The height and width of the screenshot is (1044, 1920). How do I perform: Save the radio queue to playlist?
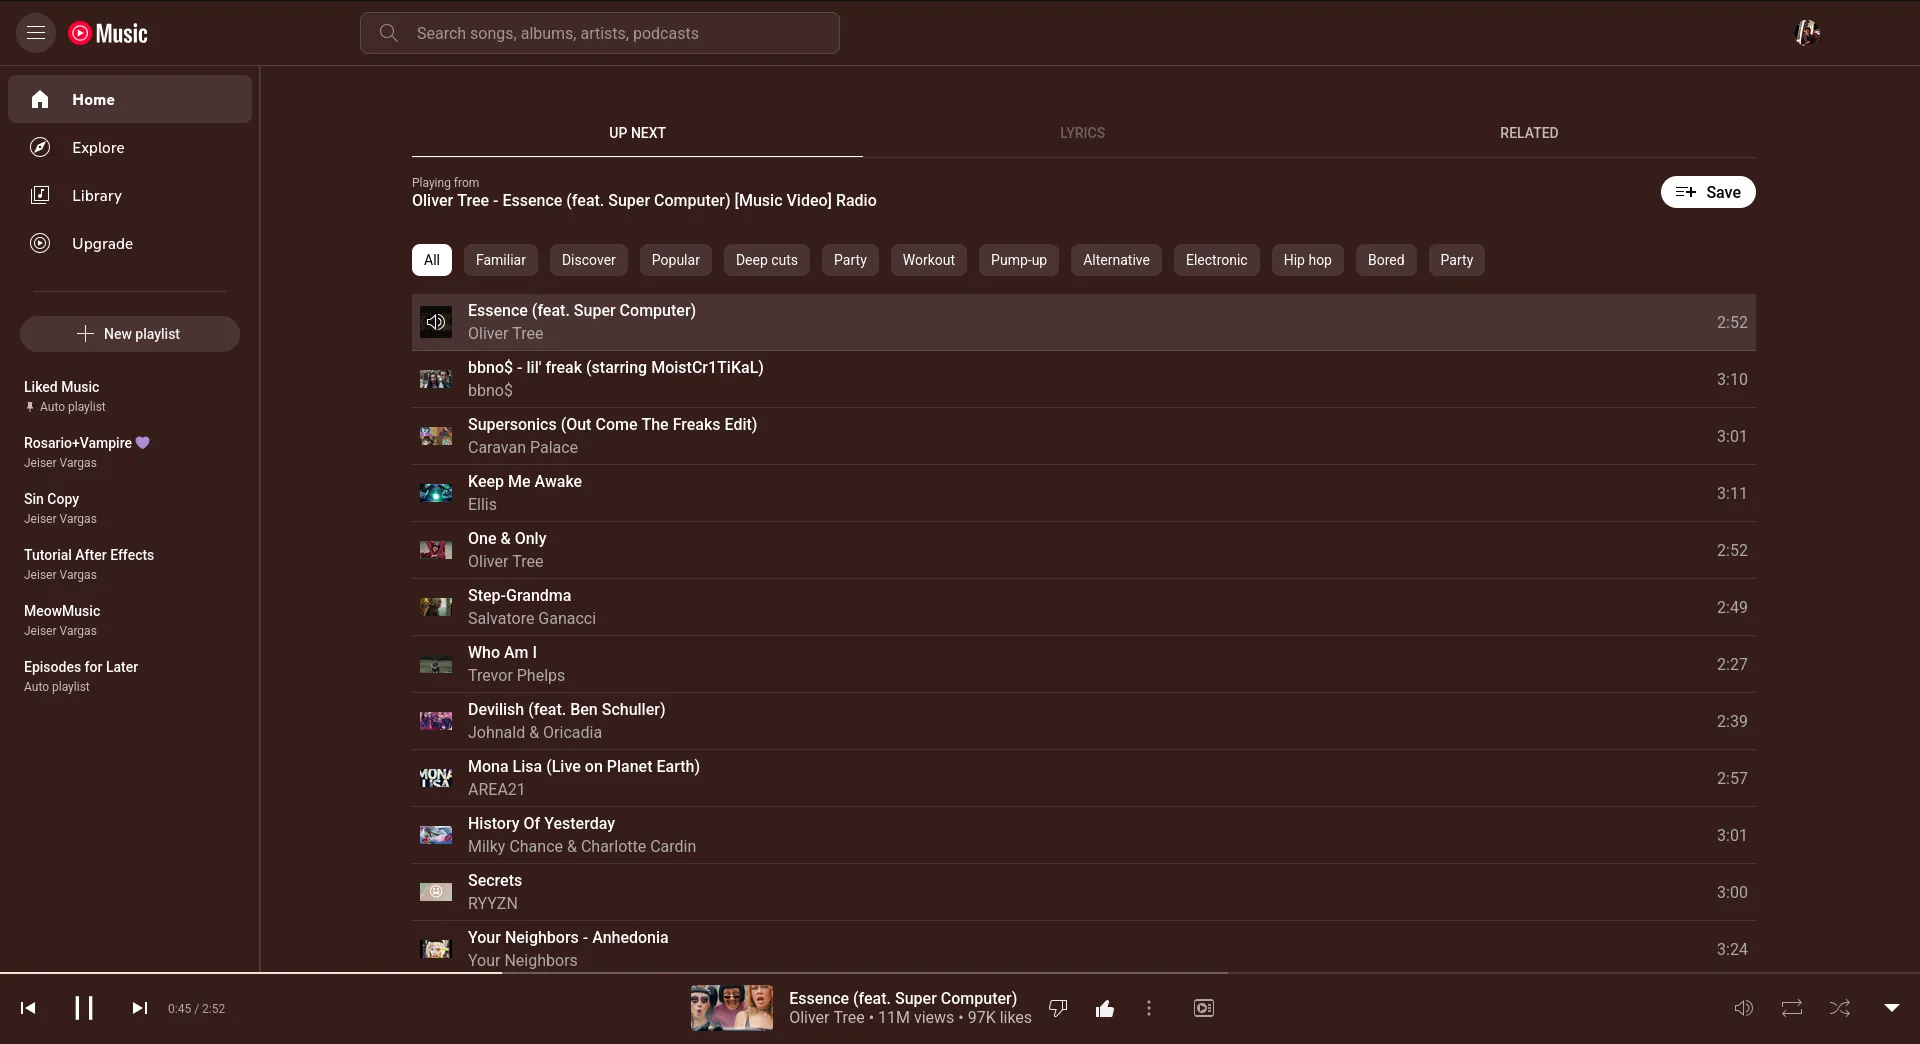(1708, 192)
